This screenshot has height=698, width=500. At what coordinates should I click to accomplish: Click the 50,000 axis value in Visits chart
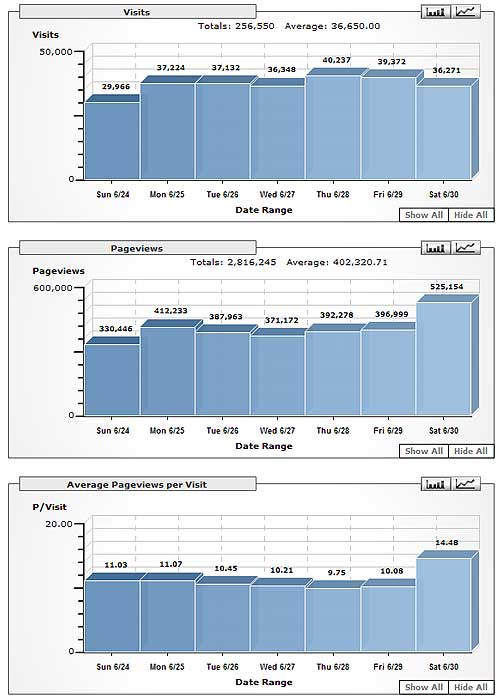pyautogui.click(x=56, y=52)
